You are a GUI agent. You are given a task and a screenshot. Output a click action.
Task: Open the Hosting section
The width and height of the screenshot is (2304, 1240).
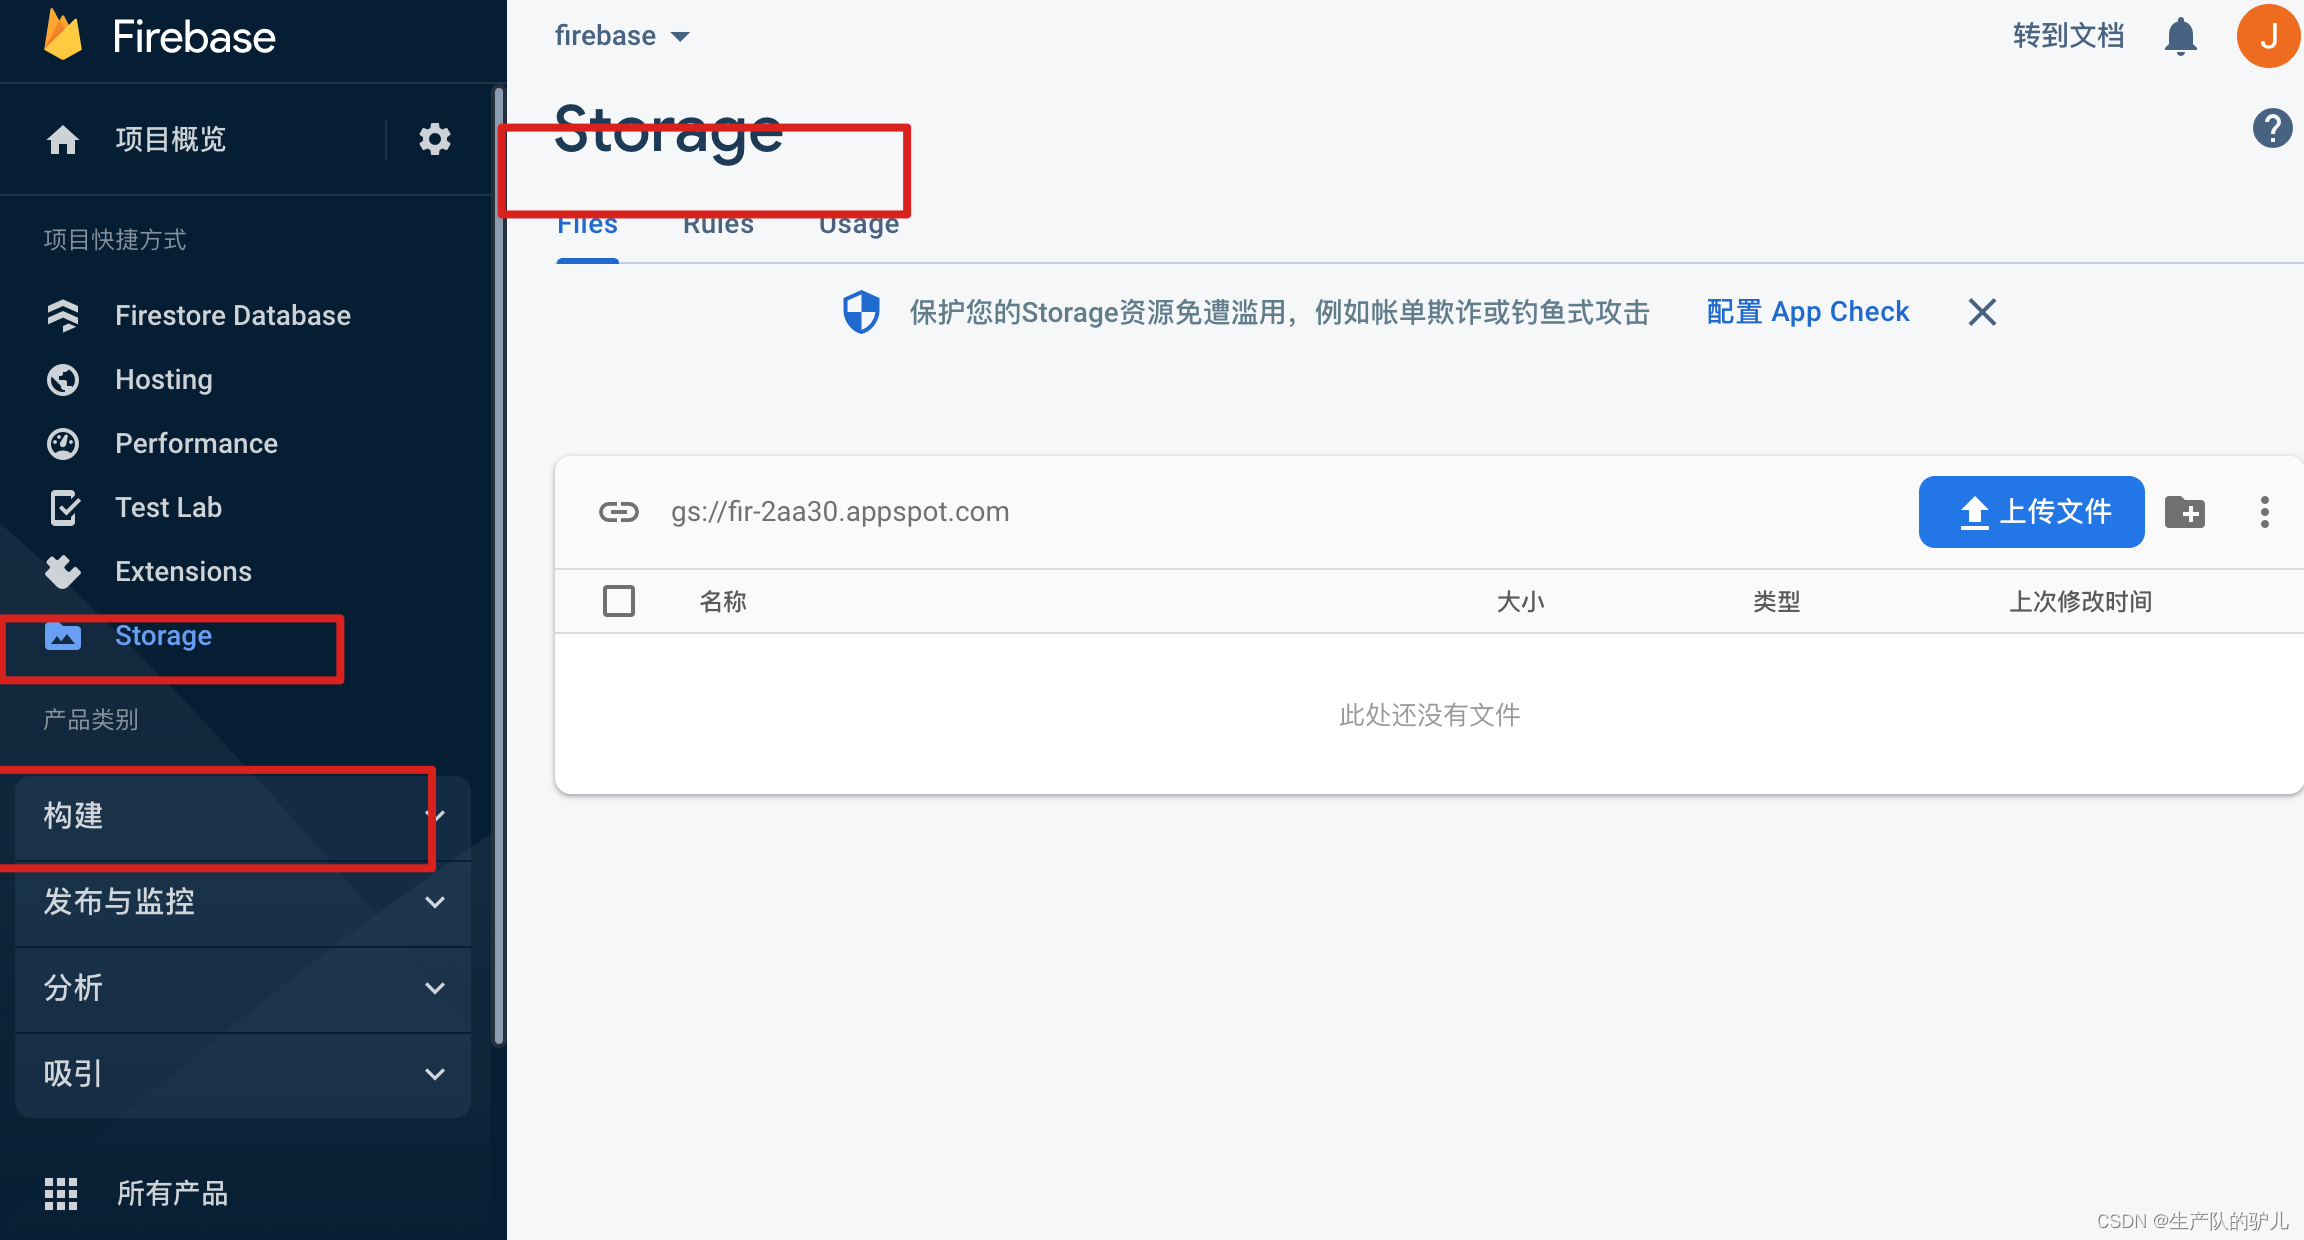point(163,379)
